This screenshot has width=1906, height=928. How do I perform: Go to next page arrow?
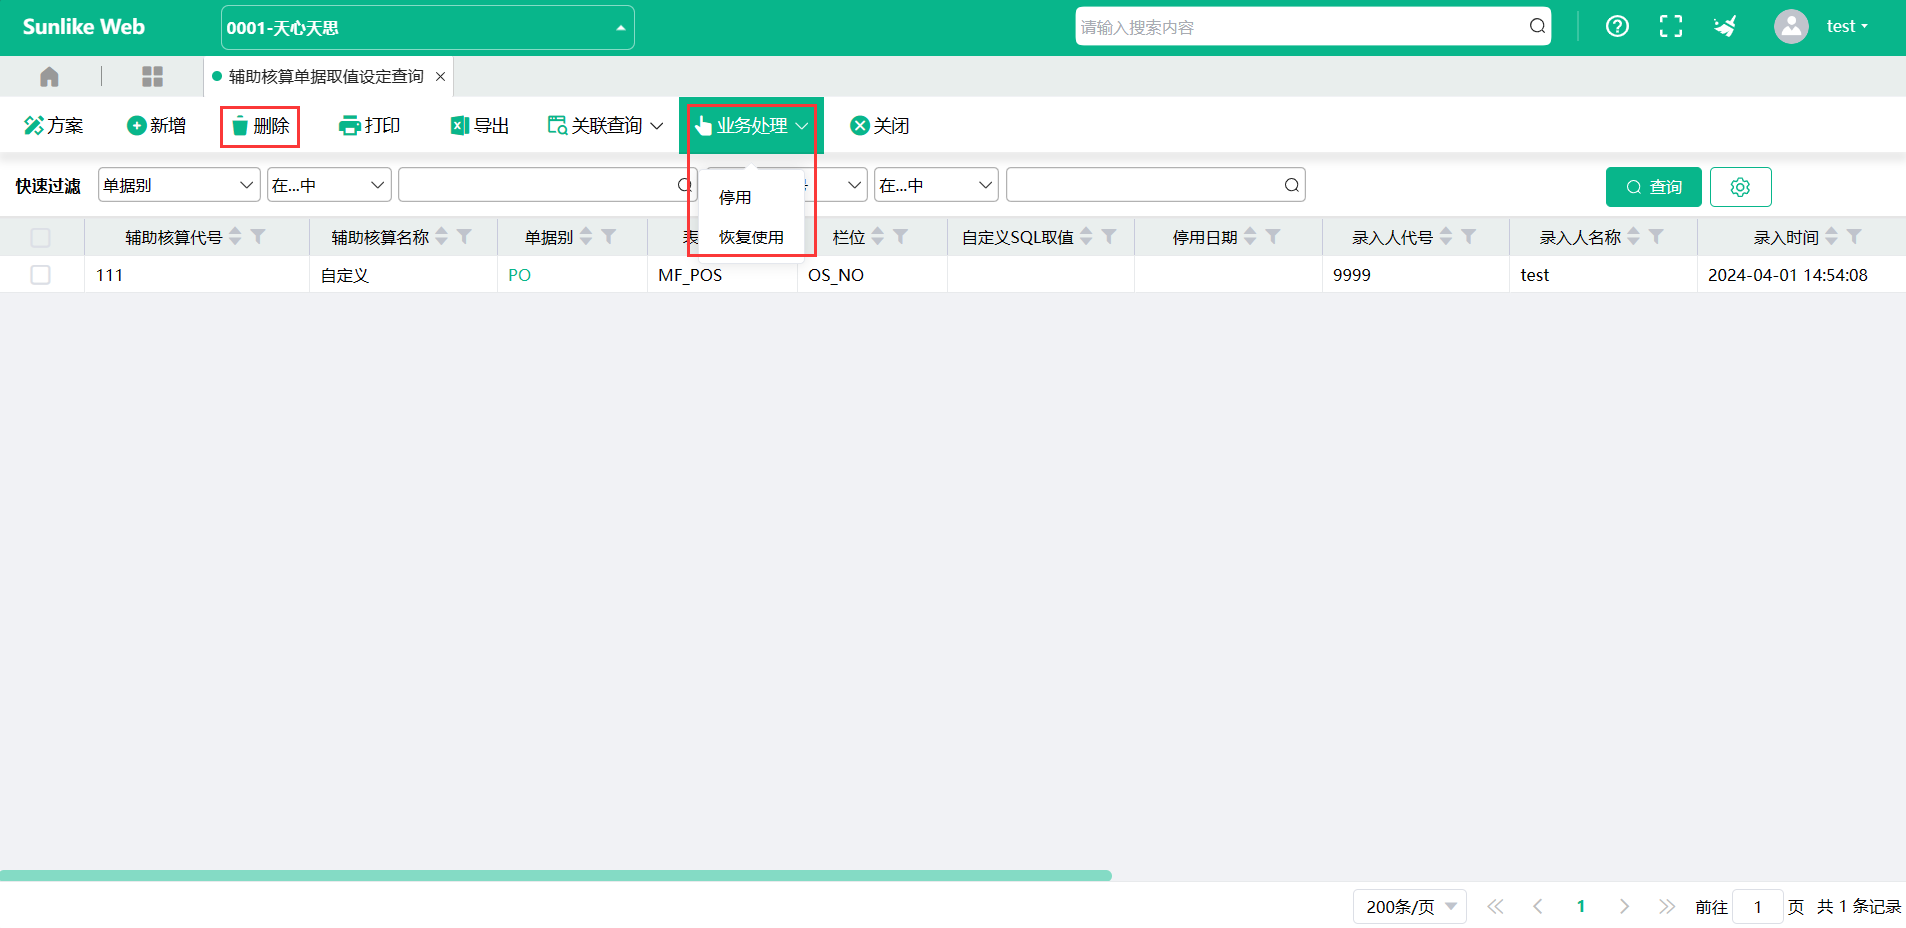click(1624, 906)
